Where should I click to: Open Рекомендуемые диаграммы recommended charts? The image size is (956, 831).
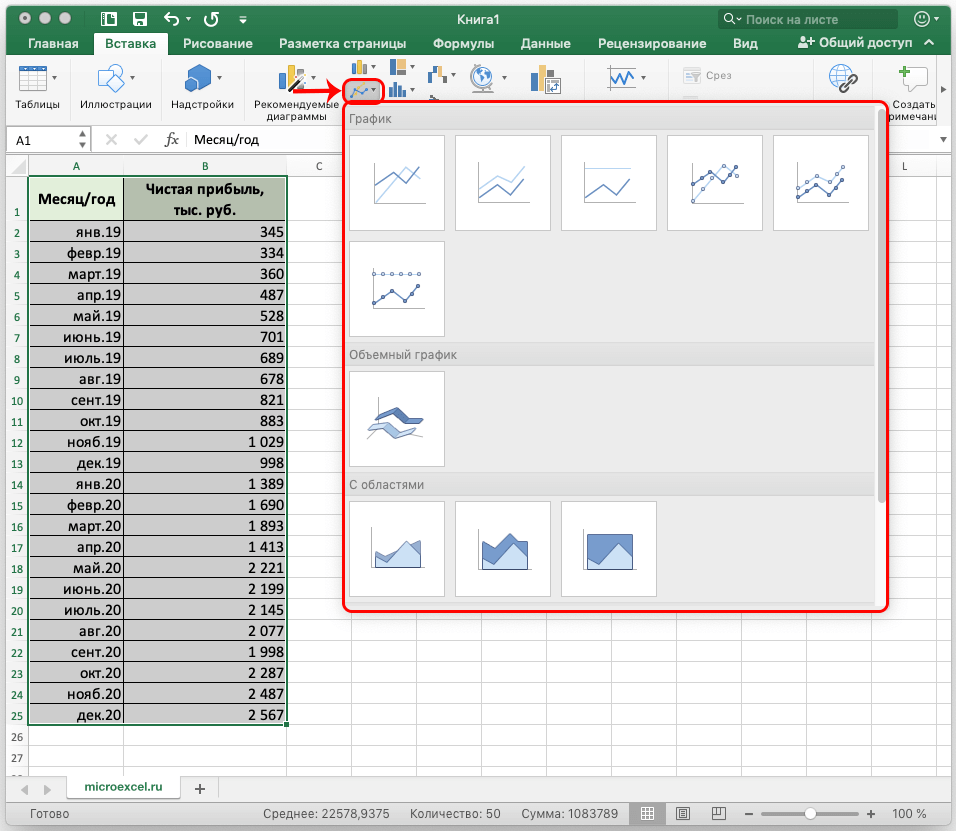296,91
